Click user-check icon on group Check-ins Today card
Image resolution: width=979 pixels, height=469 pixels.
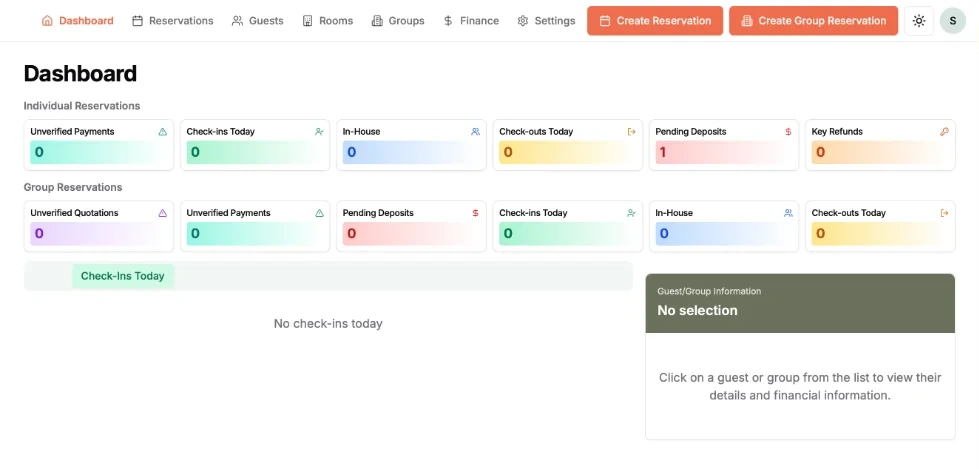[x=632, y=213]
